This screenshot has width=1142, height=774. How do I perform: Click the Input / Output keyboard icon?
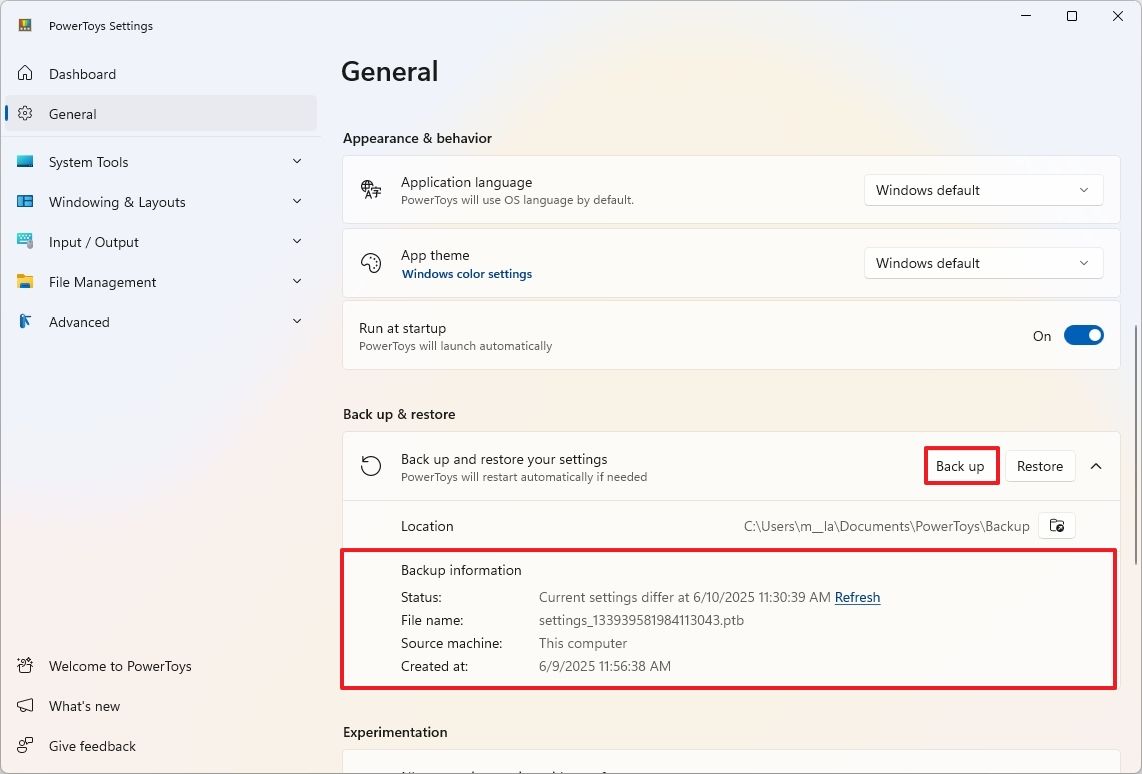click(x=23, y=241)
